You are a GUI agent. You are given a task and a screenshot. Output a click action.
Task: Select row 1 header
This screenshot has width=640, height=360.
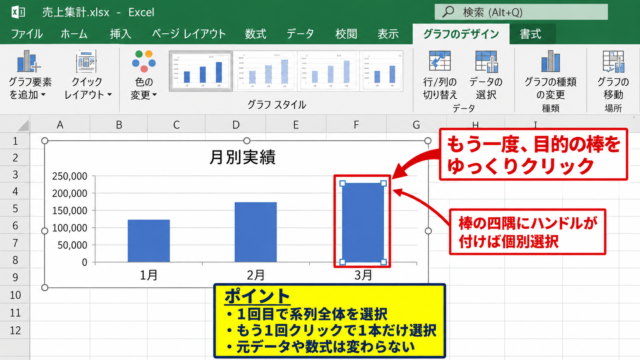pos(15,141)
